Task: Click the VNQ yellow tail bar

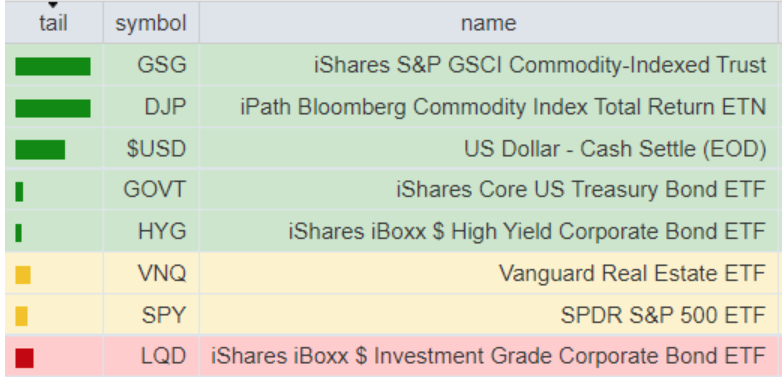Action: (23, 274)
